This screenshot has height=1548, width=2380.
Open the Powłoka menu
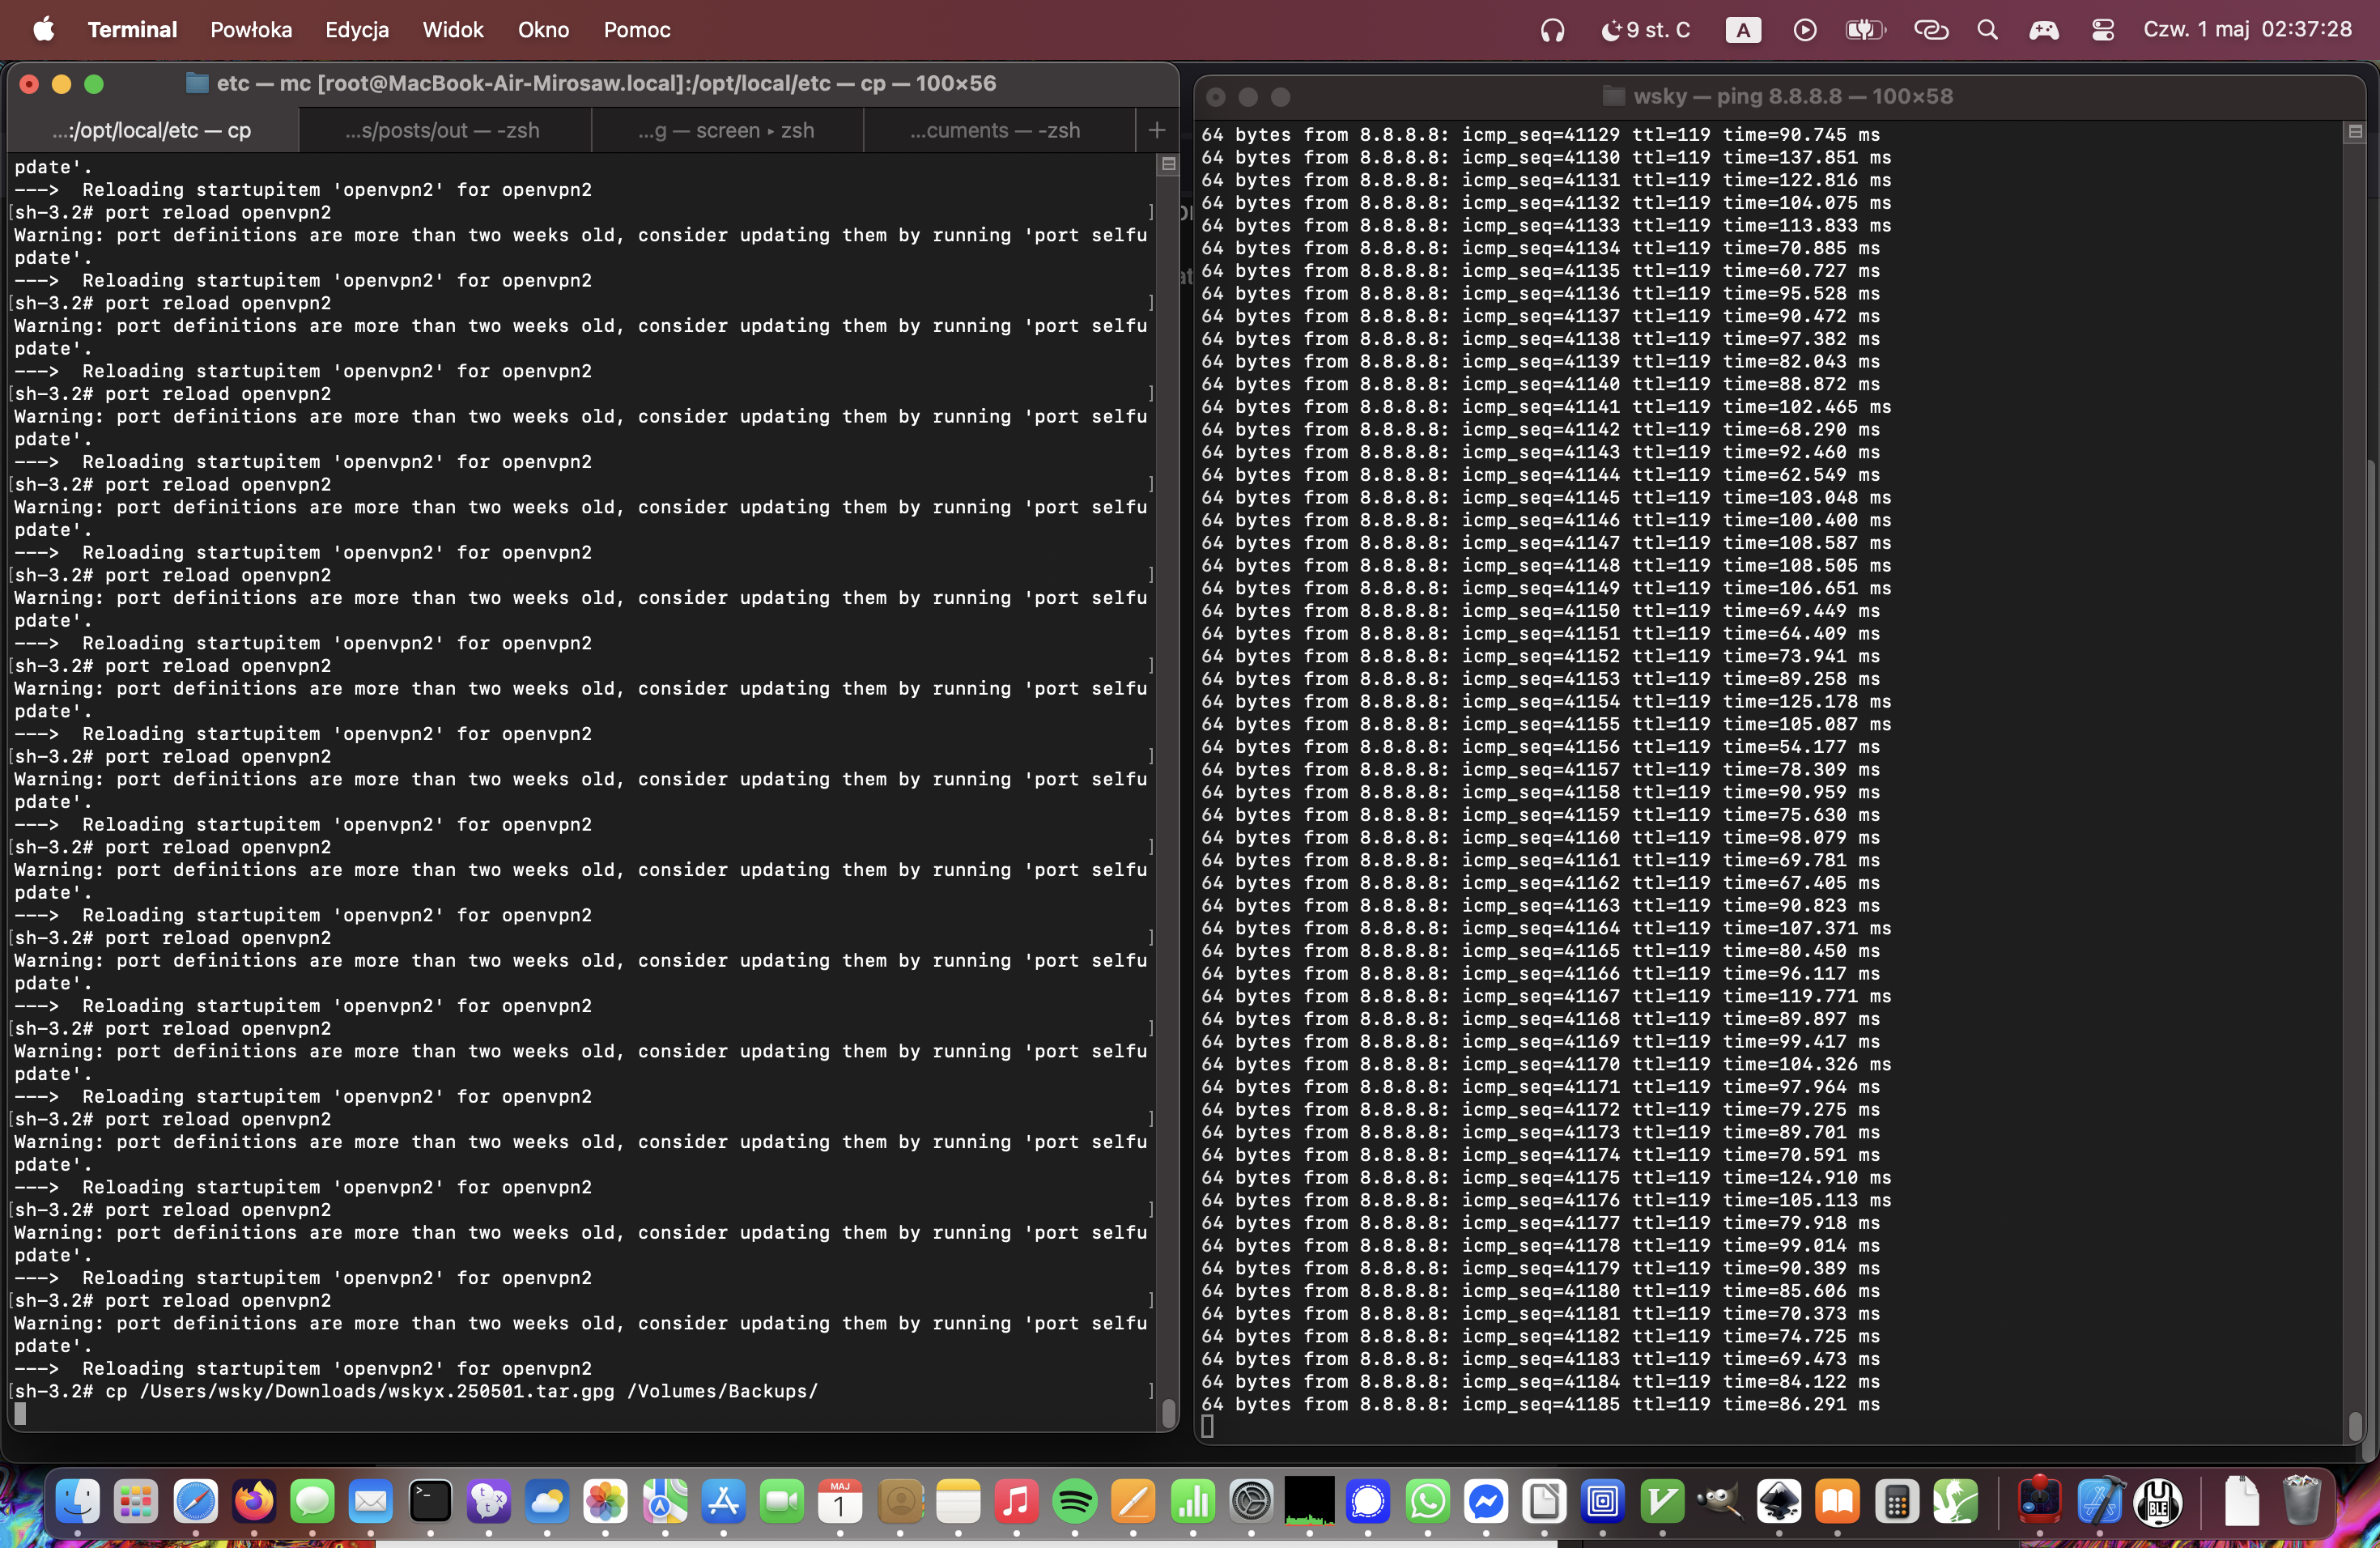tap(251, 30)
